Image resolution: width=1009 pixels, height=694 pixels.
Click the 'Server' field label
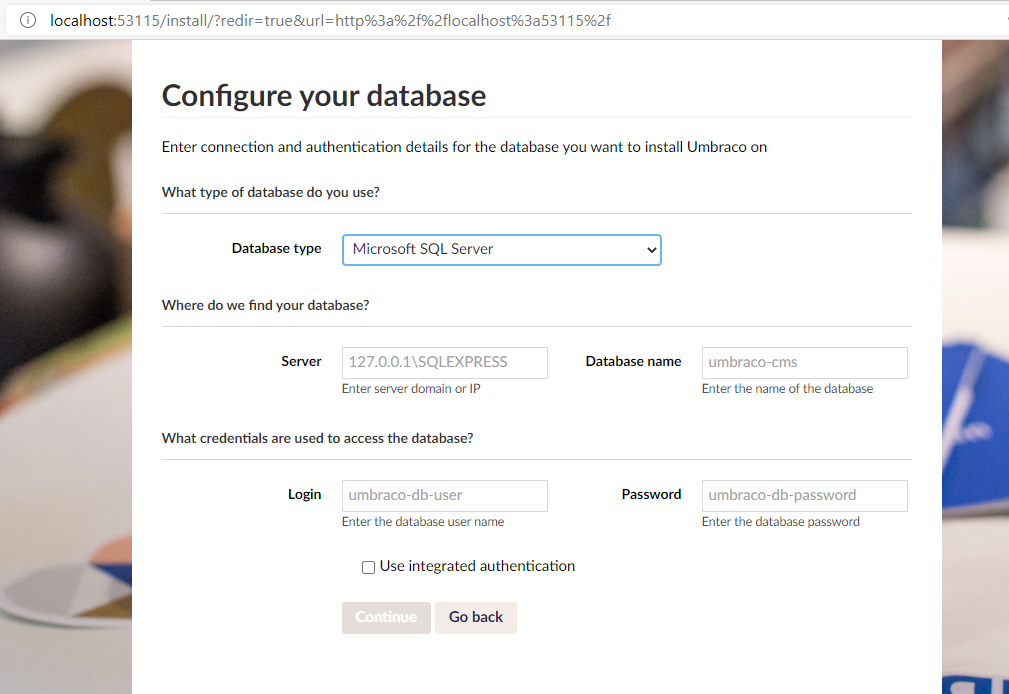click(301, 361)
